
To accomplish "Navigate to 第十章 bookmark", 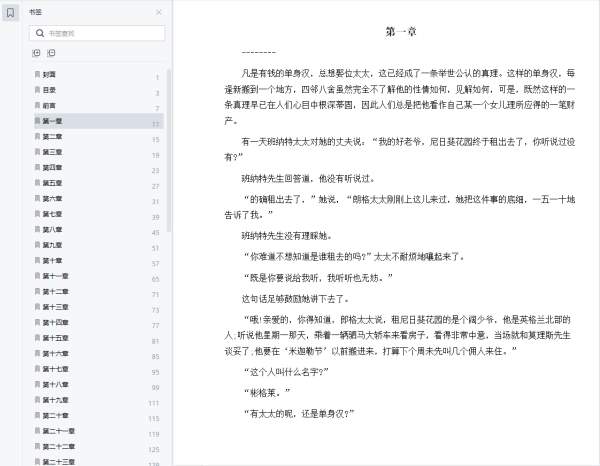I will (x=99, y=261).
